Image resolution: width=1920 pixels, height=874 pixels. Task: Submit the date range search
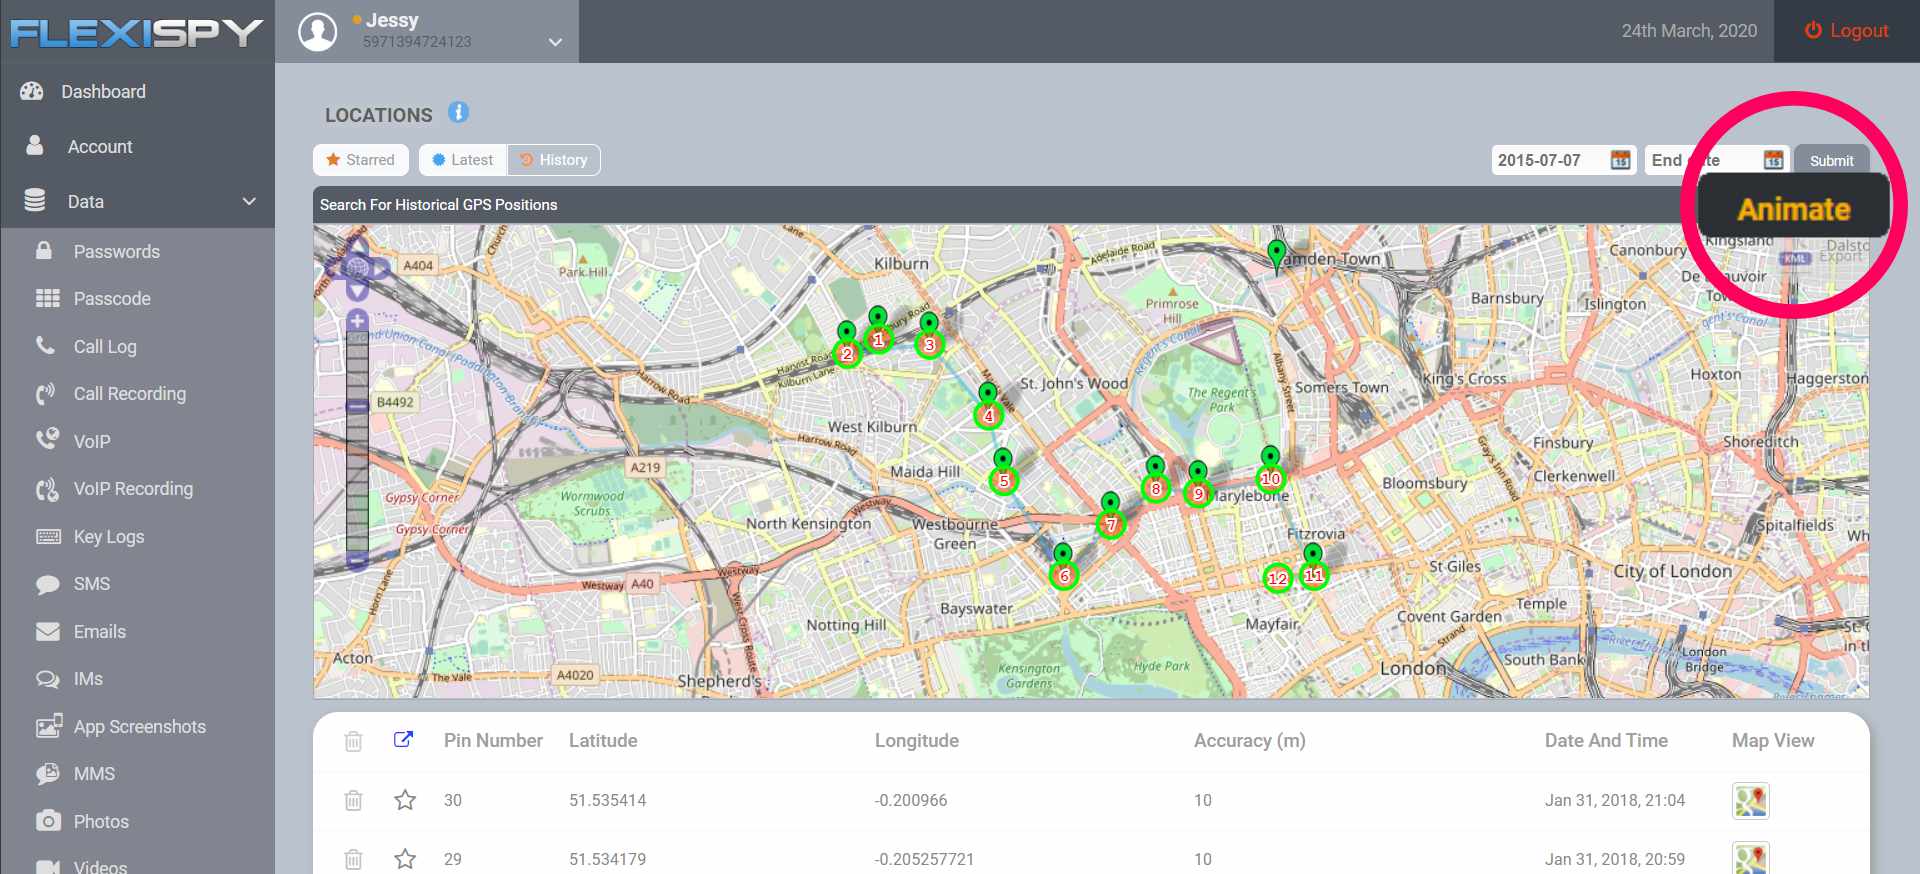[x=1831, y=160]
